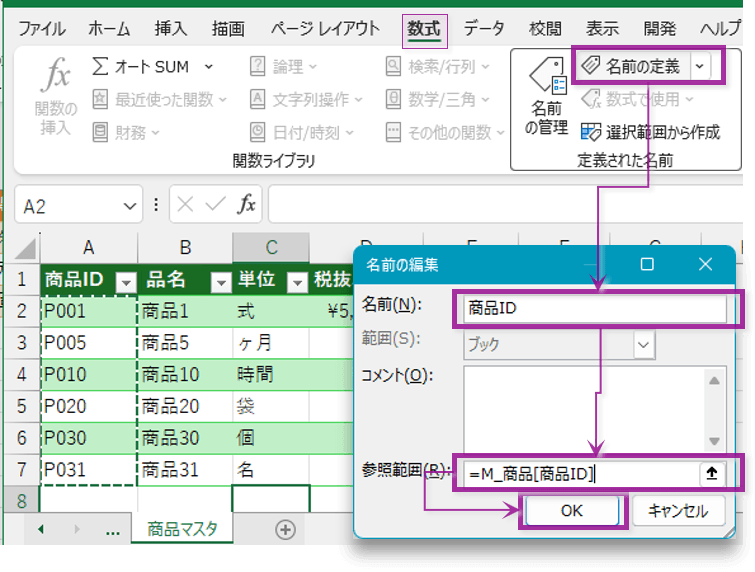Open the 単位 column filter dropdown
This screenshot has width=755, height=572.
pyautogui.click(x=297, y=282)
